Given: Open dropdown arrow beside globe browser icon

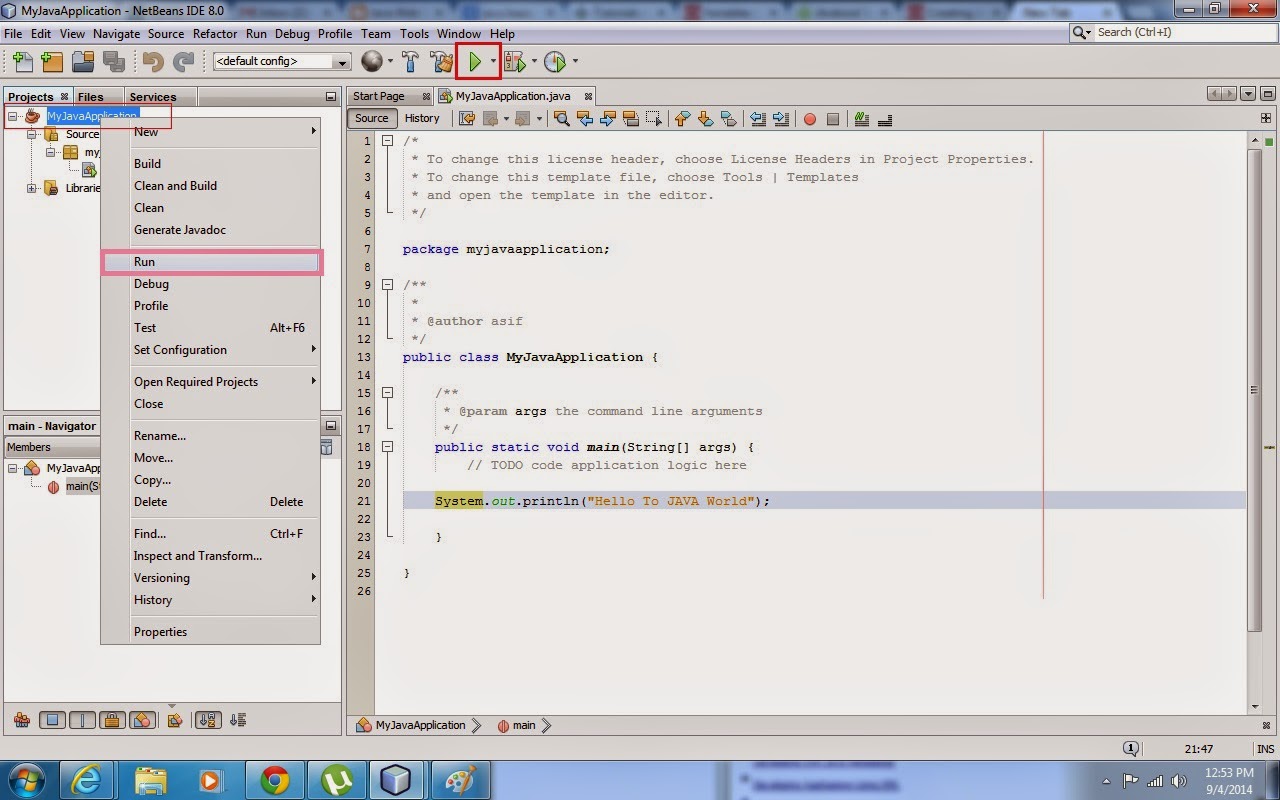Looking at the screenshot, I should click(390, 62).
